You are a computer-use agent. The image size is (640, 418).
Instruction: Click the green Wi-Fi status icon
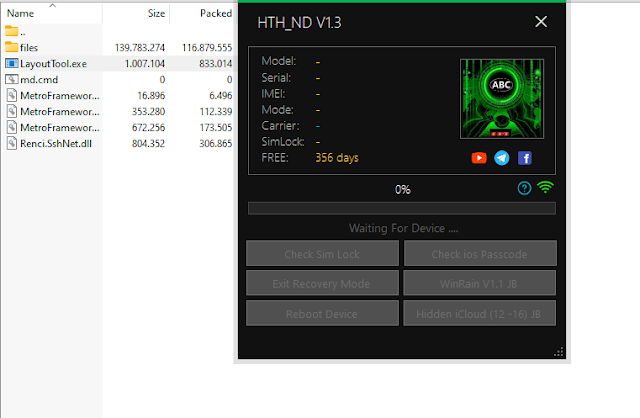pyautogui.click(x=545, y=187)
